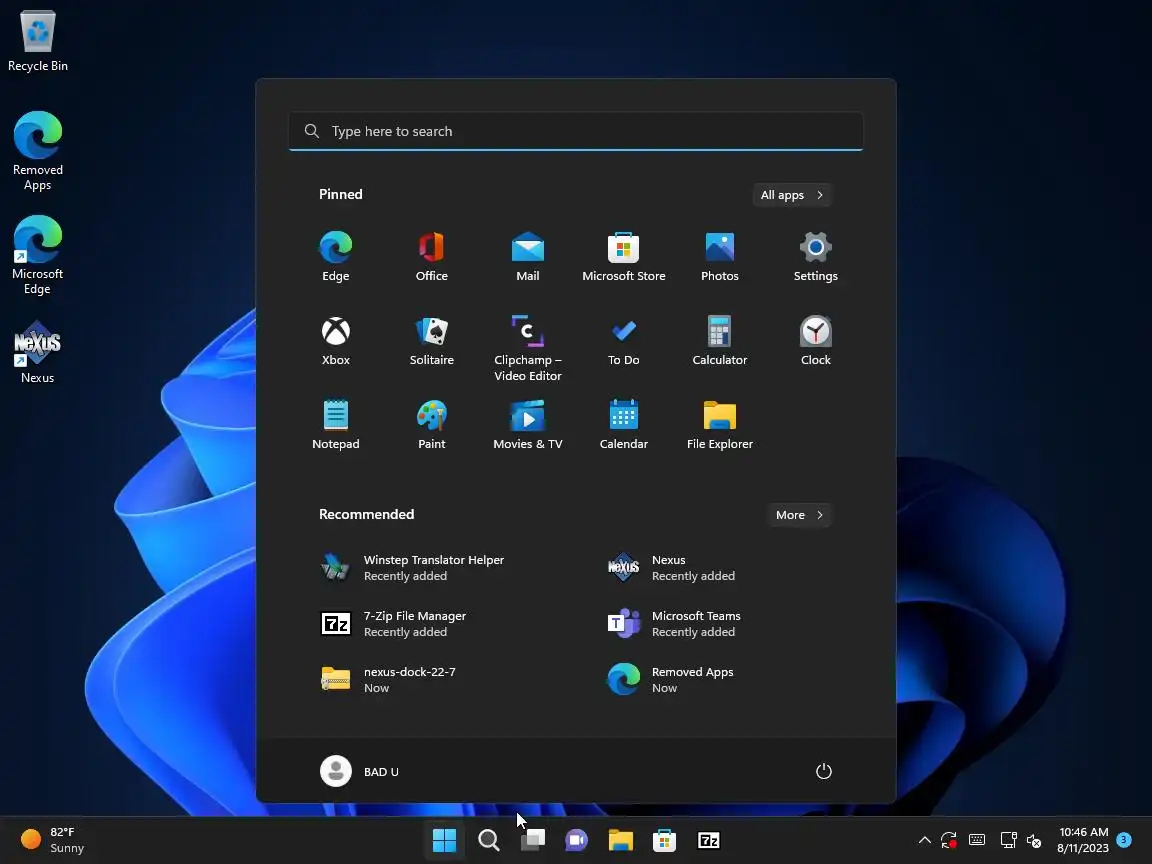Open the Calendar app
Viewport: 1152px width, 864px height.
pyautogui.click(x=624, y=424)
